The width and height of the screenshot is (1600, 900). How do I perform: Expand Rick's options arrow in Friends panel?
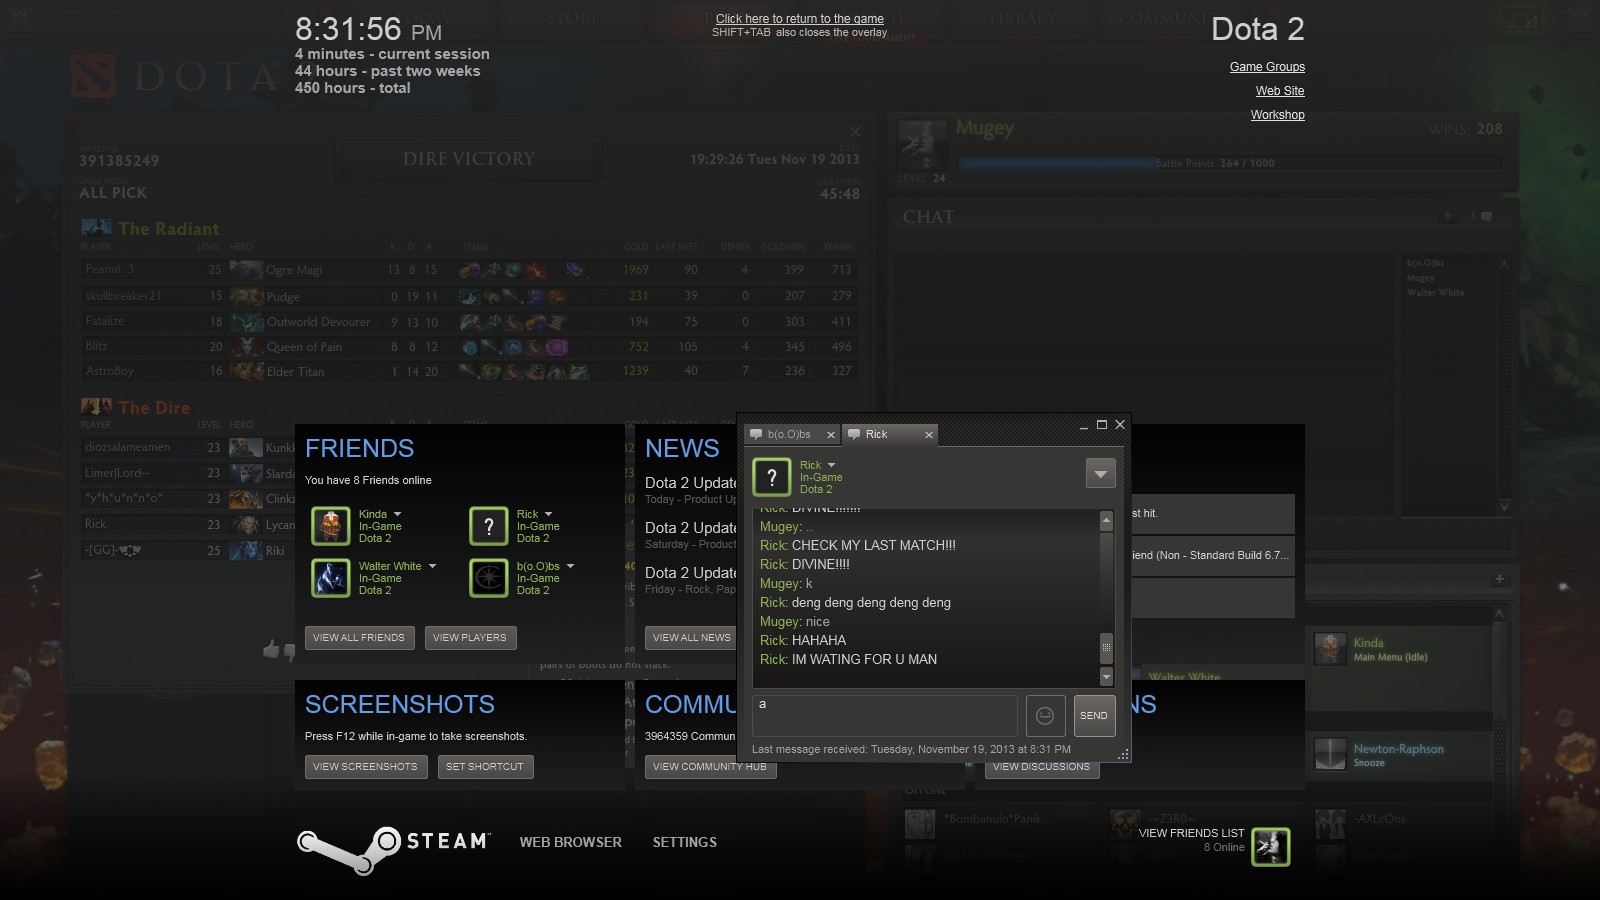point(548,514)
